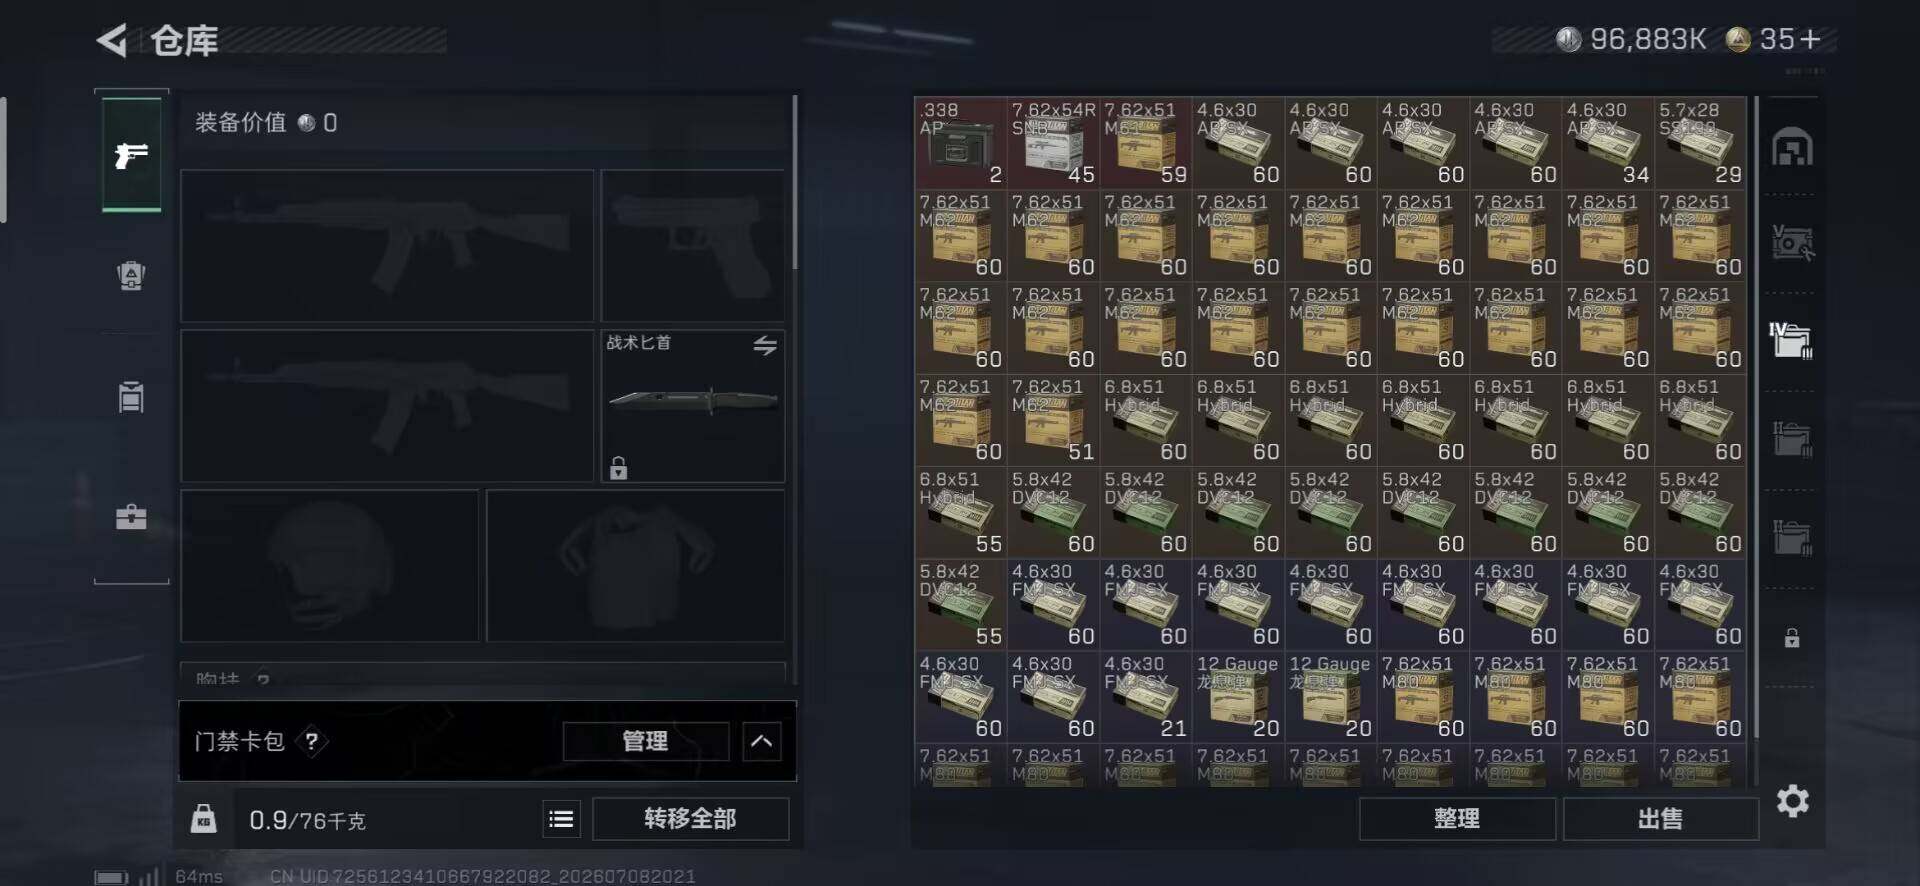This screenshot has width=1920, height=886.
Task: Click the lock icon on knife slot
Action: [x=619, y=467]
